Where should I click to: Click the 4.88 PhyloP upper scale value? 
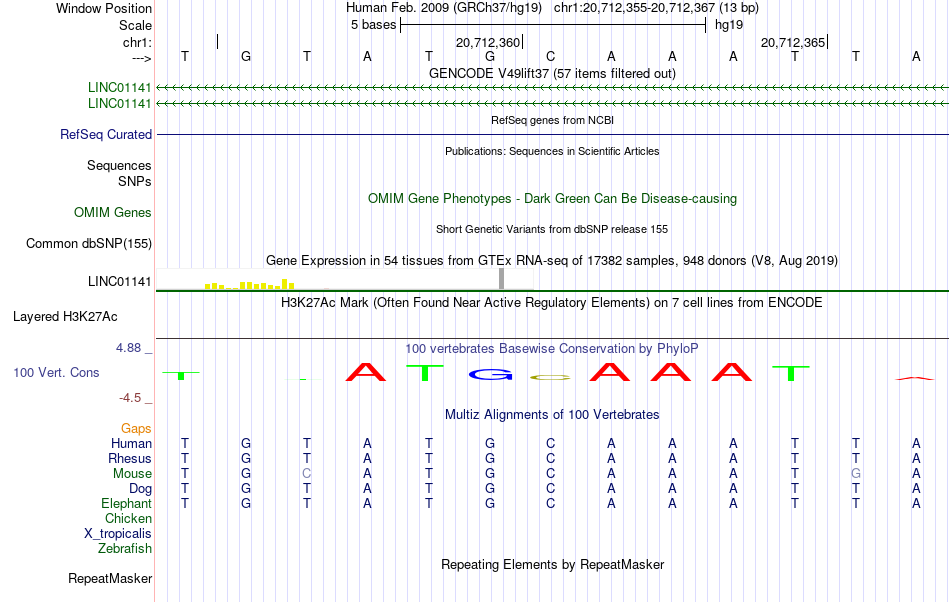[128, 348]
